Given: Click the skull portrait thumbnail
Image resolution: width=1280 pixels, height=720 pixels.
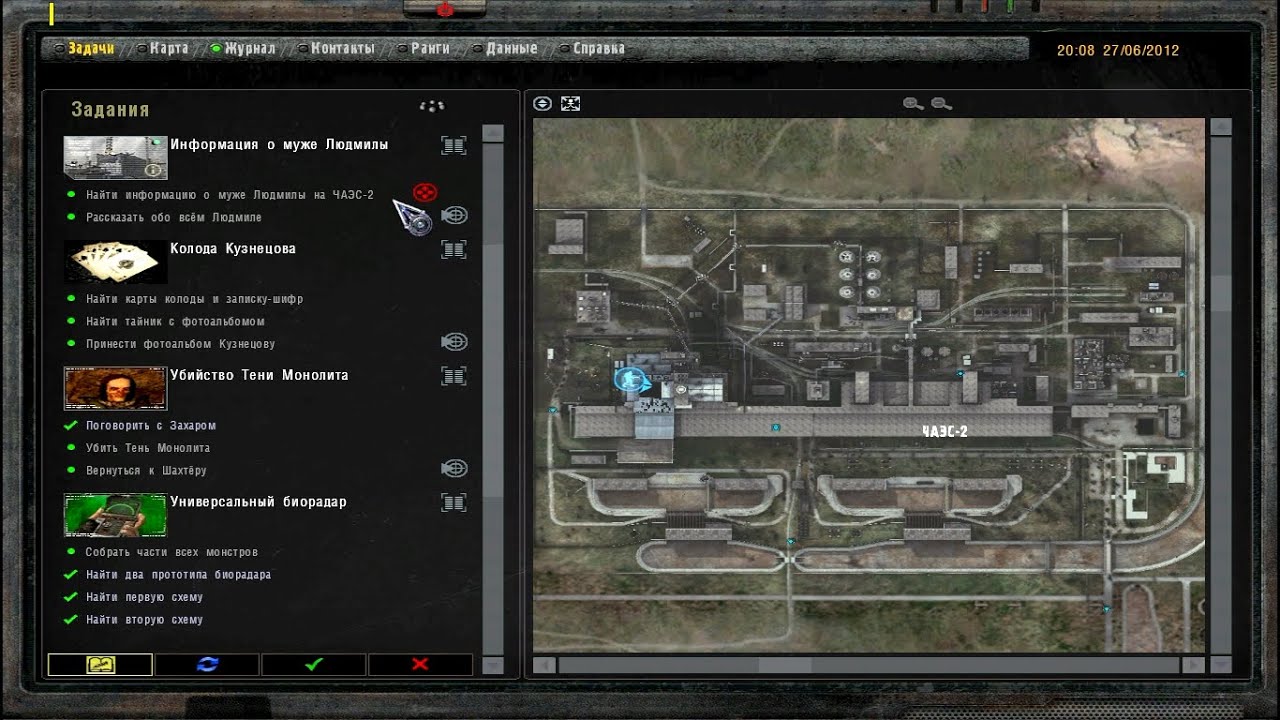Looking at the screenshot, I should point(115,389).
